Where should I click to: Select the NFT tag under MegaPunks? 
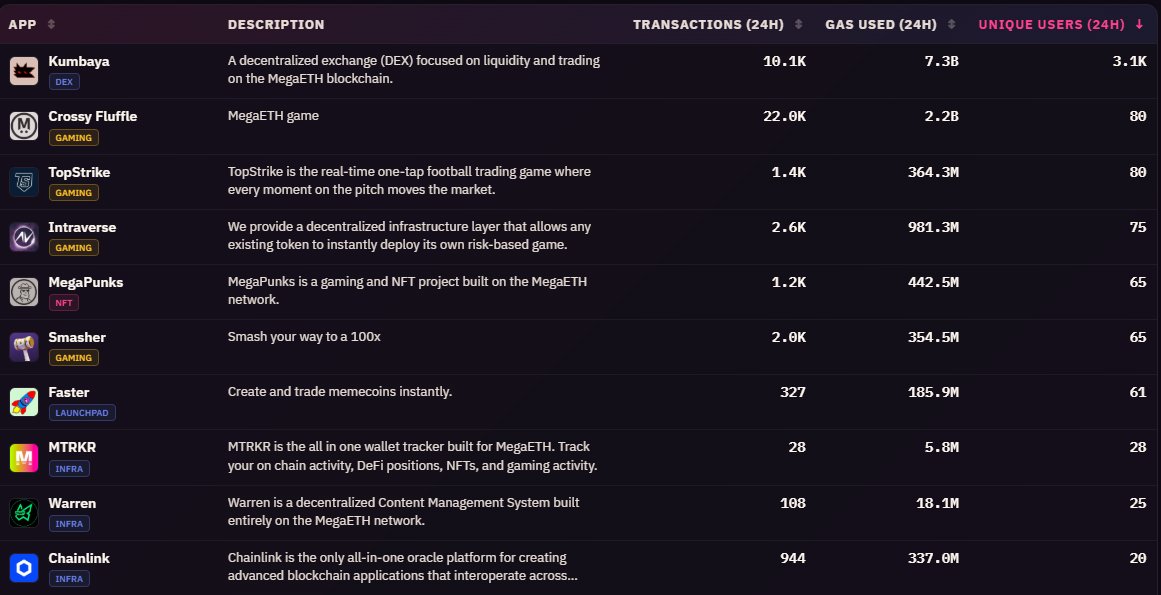(x=64, y=303)
